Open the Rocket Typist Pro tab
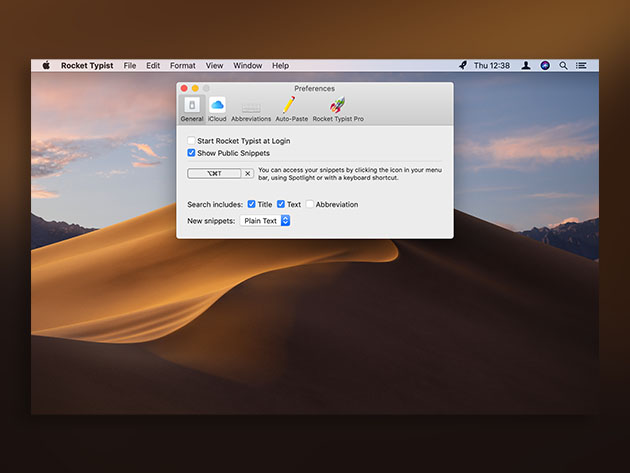The width and height of the screenshot is (630, 473). point(338,109)
